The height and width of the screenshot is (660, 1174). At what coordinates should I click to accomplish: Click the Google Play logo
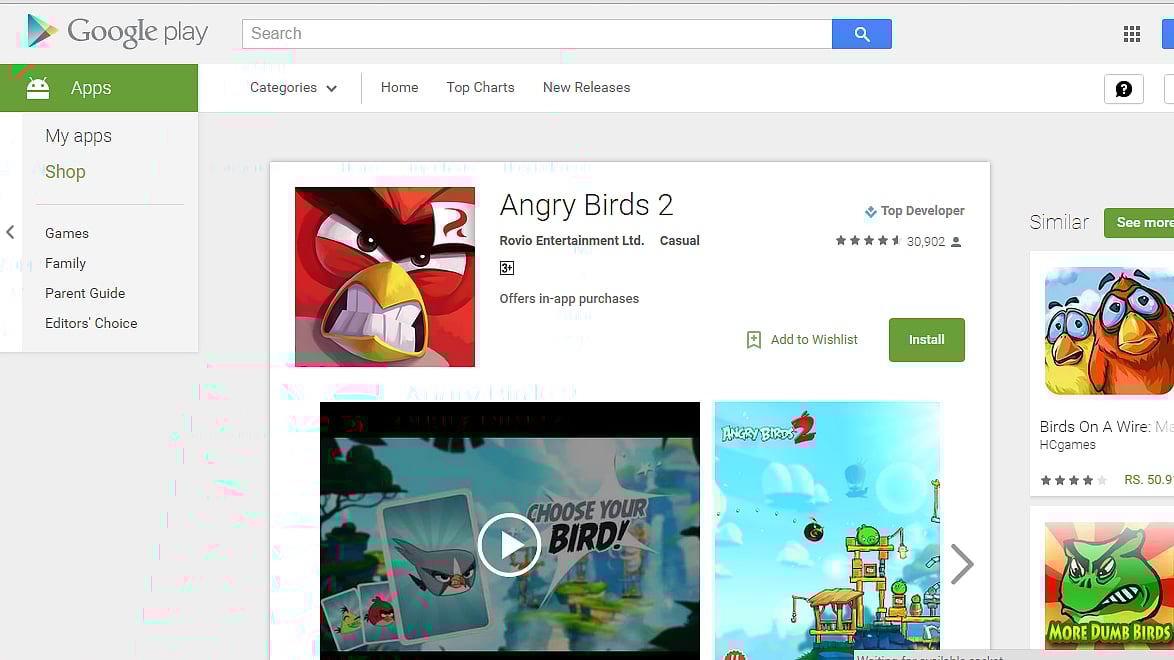[x=117, y=32]
